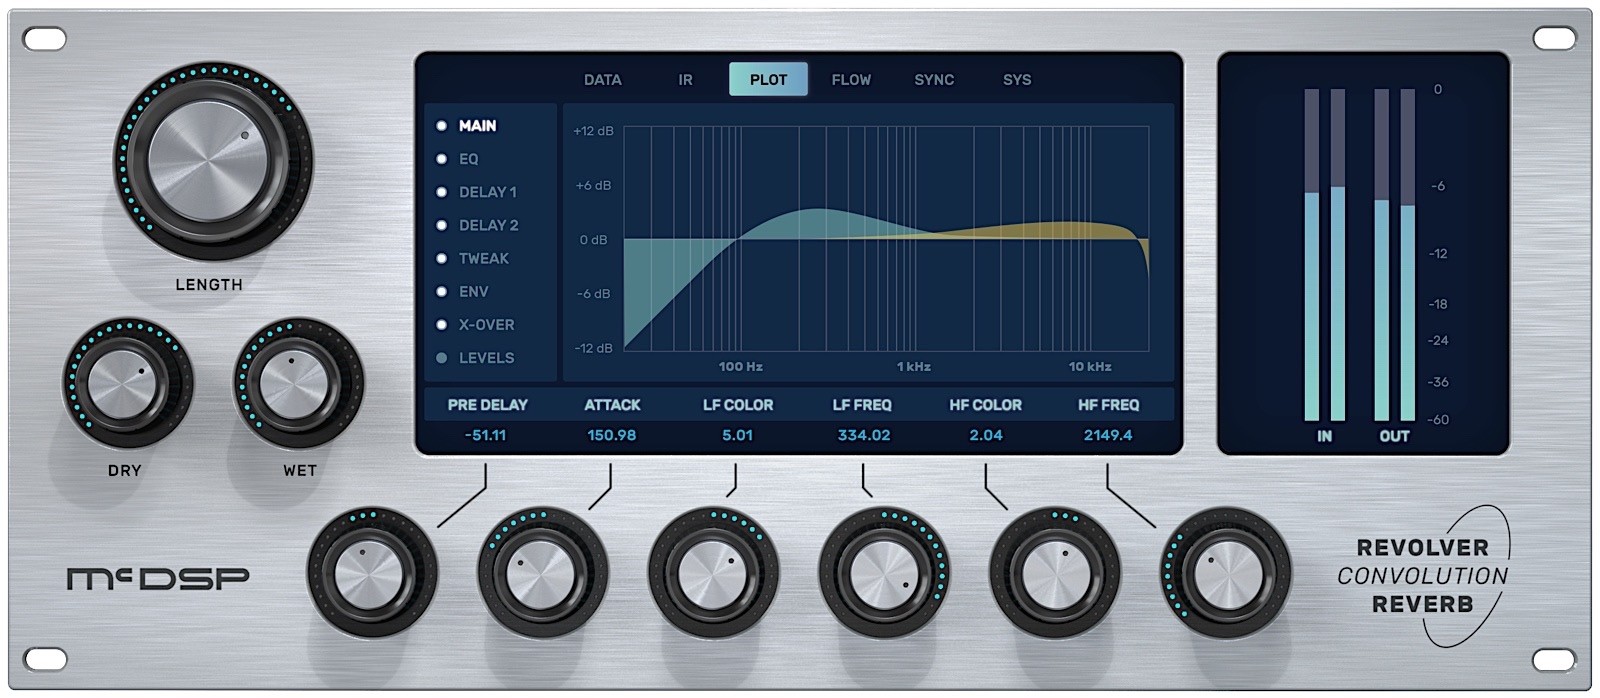
Task: Click the knob linked to LF FREQ
Action: click(x=884, y=573)
